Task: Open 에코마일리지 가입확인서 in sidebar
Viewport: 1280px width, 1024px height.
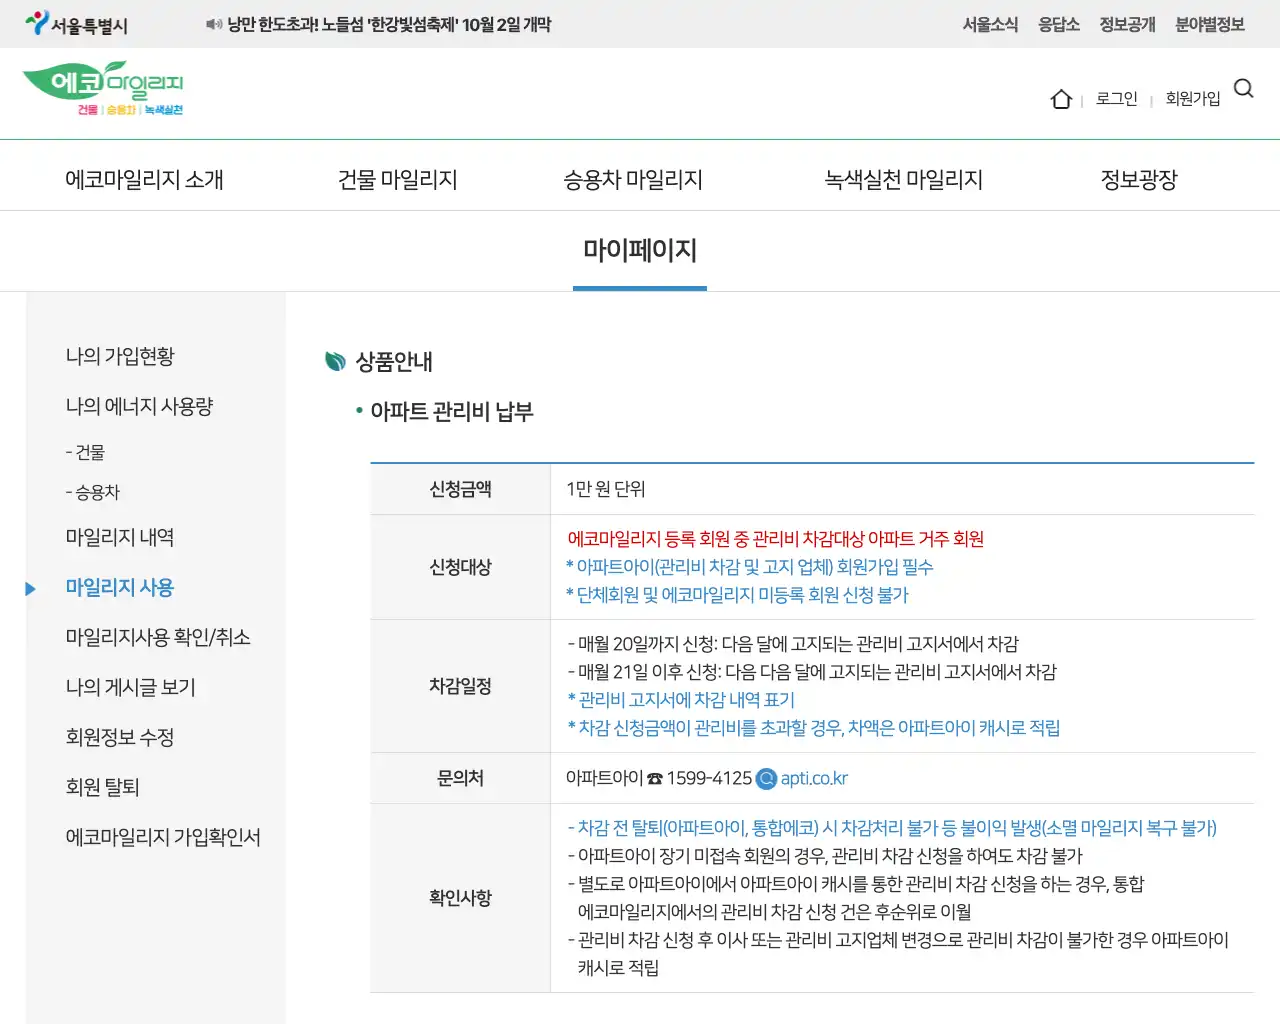Action: pyautogui.click(x=163, y=837)
